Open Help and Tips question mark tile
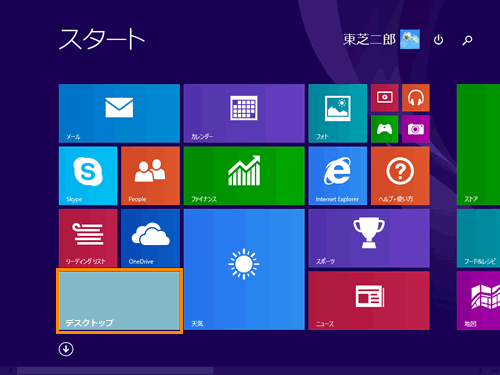This screenshot has width=500, height=375. [x=400, y=176]
